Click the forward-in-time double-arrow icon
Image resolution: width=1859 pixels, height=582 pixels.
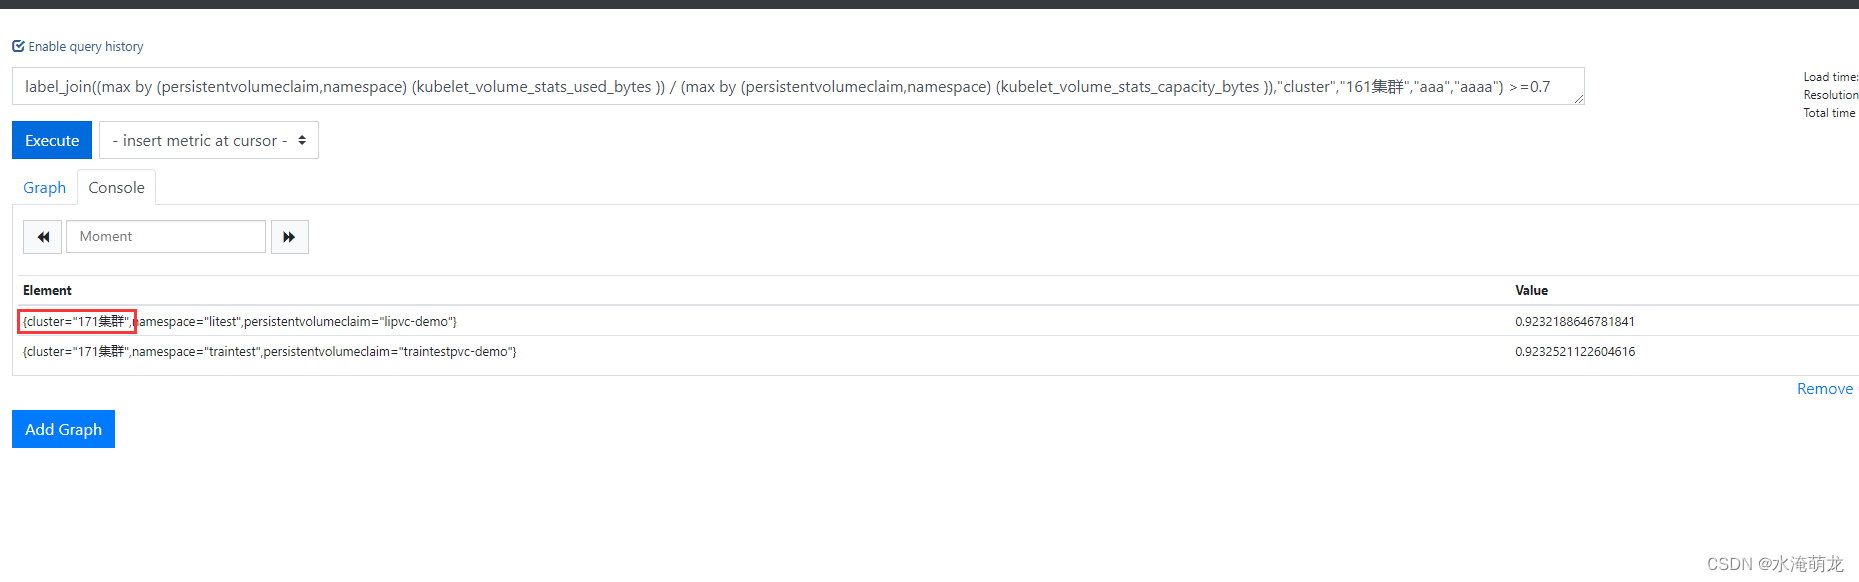(290, 236)
